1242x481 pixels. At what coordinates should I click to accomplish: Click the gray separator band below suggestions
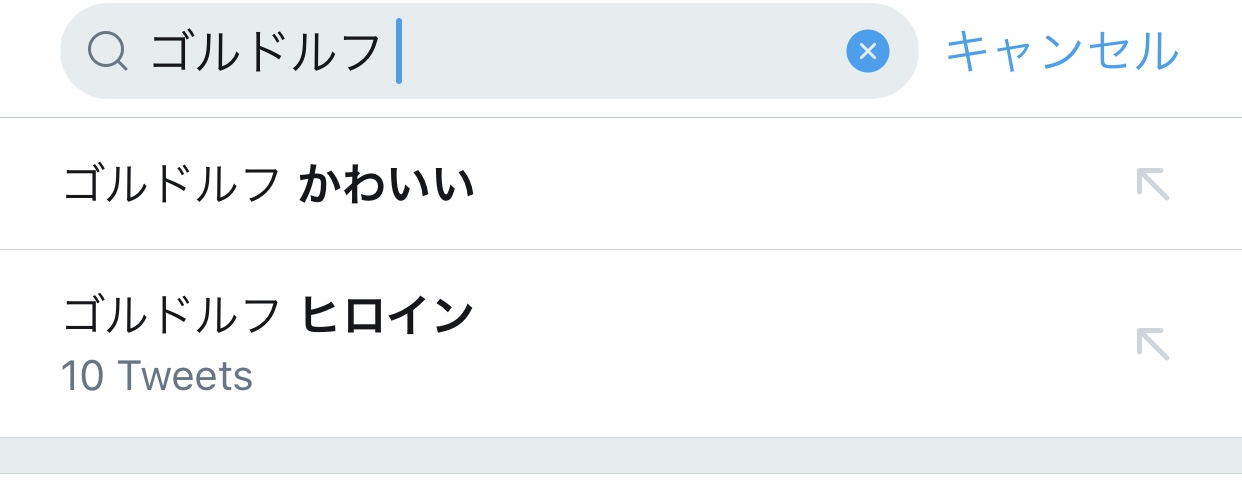click(620, 455)
